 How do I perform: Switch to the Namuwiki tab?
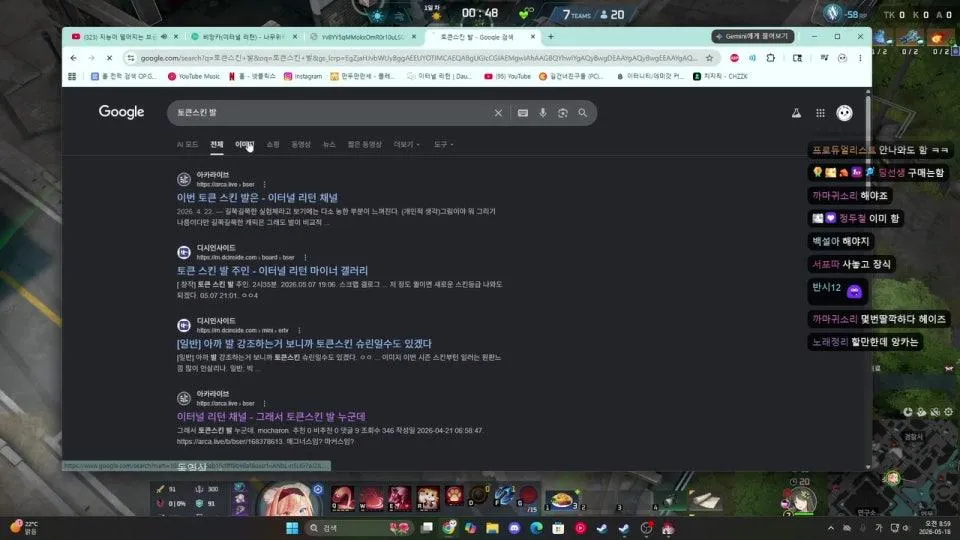[x=243, y=37]
